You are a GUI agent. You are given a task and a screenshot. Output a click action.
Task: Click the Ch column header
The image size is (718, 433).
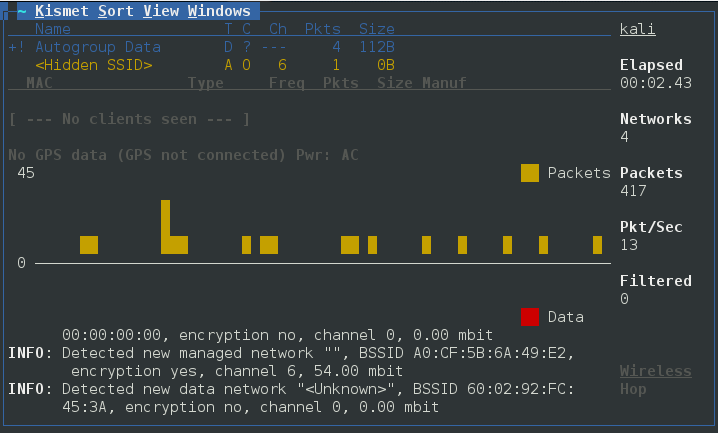278,29
